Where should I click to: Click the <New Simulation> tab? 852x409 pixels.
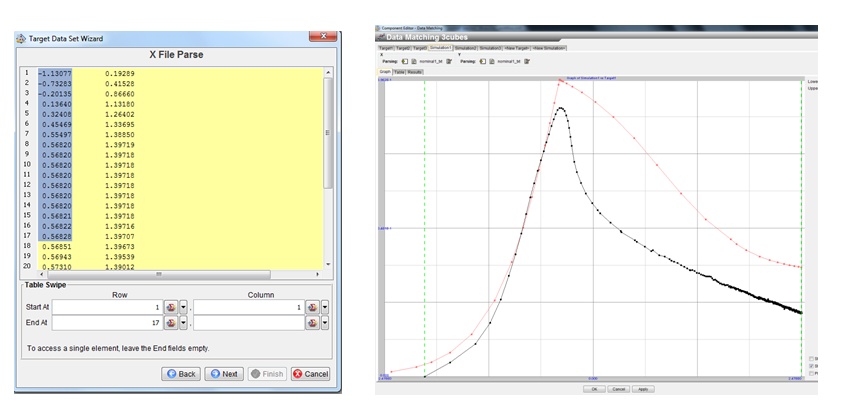(x=549, y=48)
